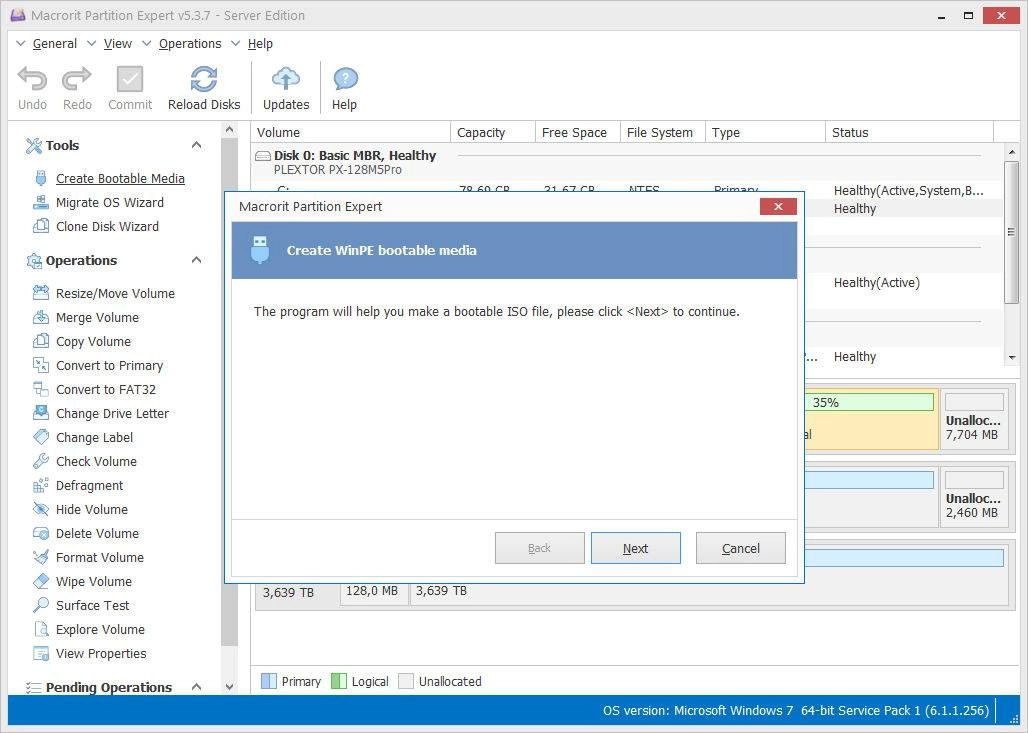The width and height of the screenshot is (1028, 733).
Task: Click the Copy Volume icon
Action: point(41,341)
